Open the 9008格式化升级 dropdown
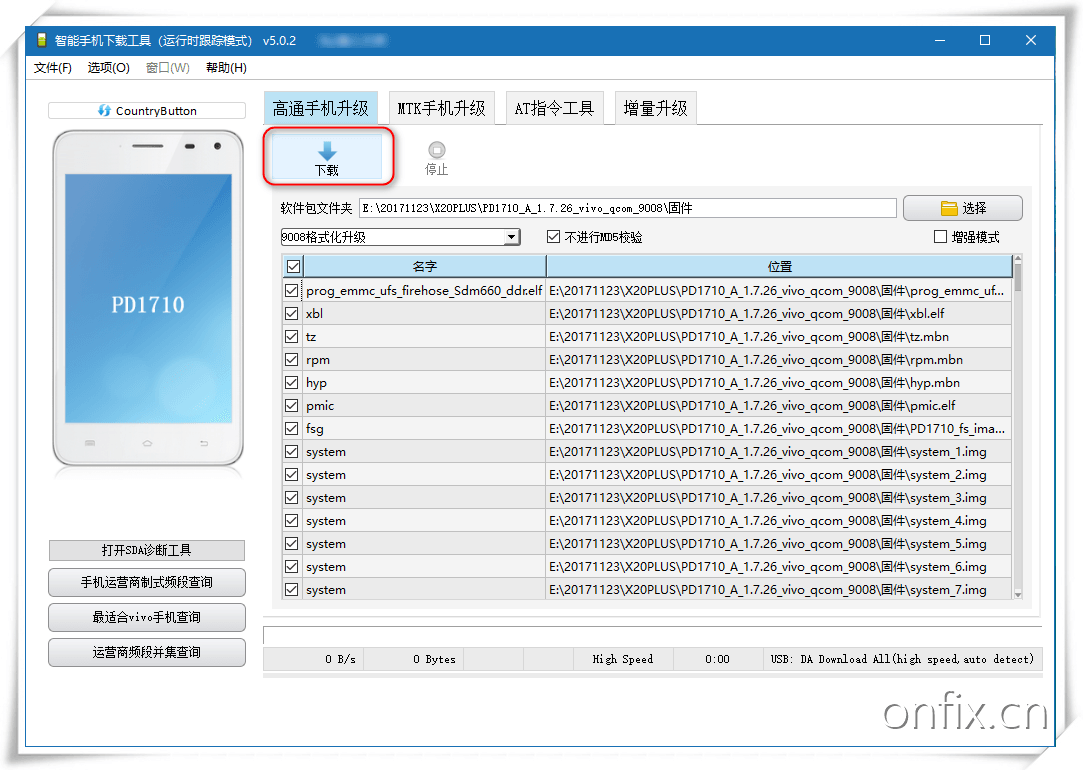 512,236
